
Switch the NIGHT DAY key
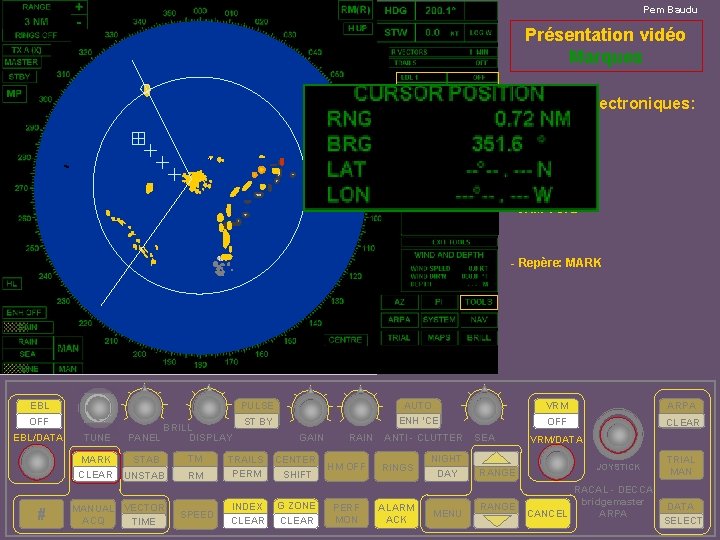tap(447, 467)
